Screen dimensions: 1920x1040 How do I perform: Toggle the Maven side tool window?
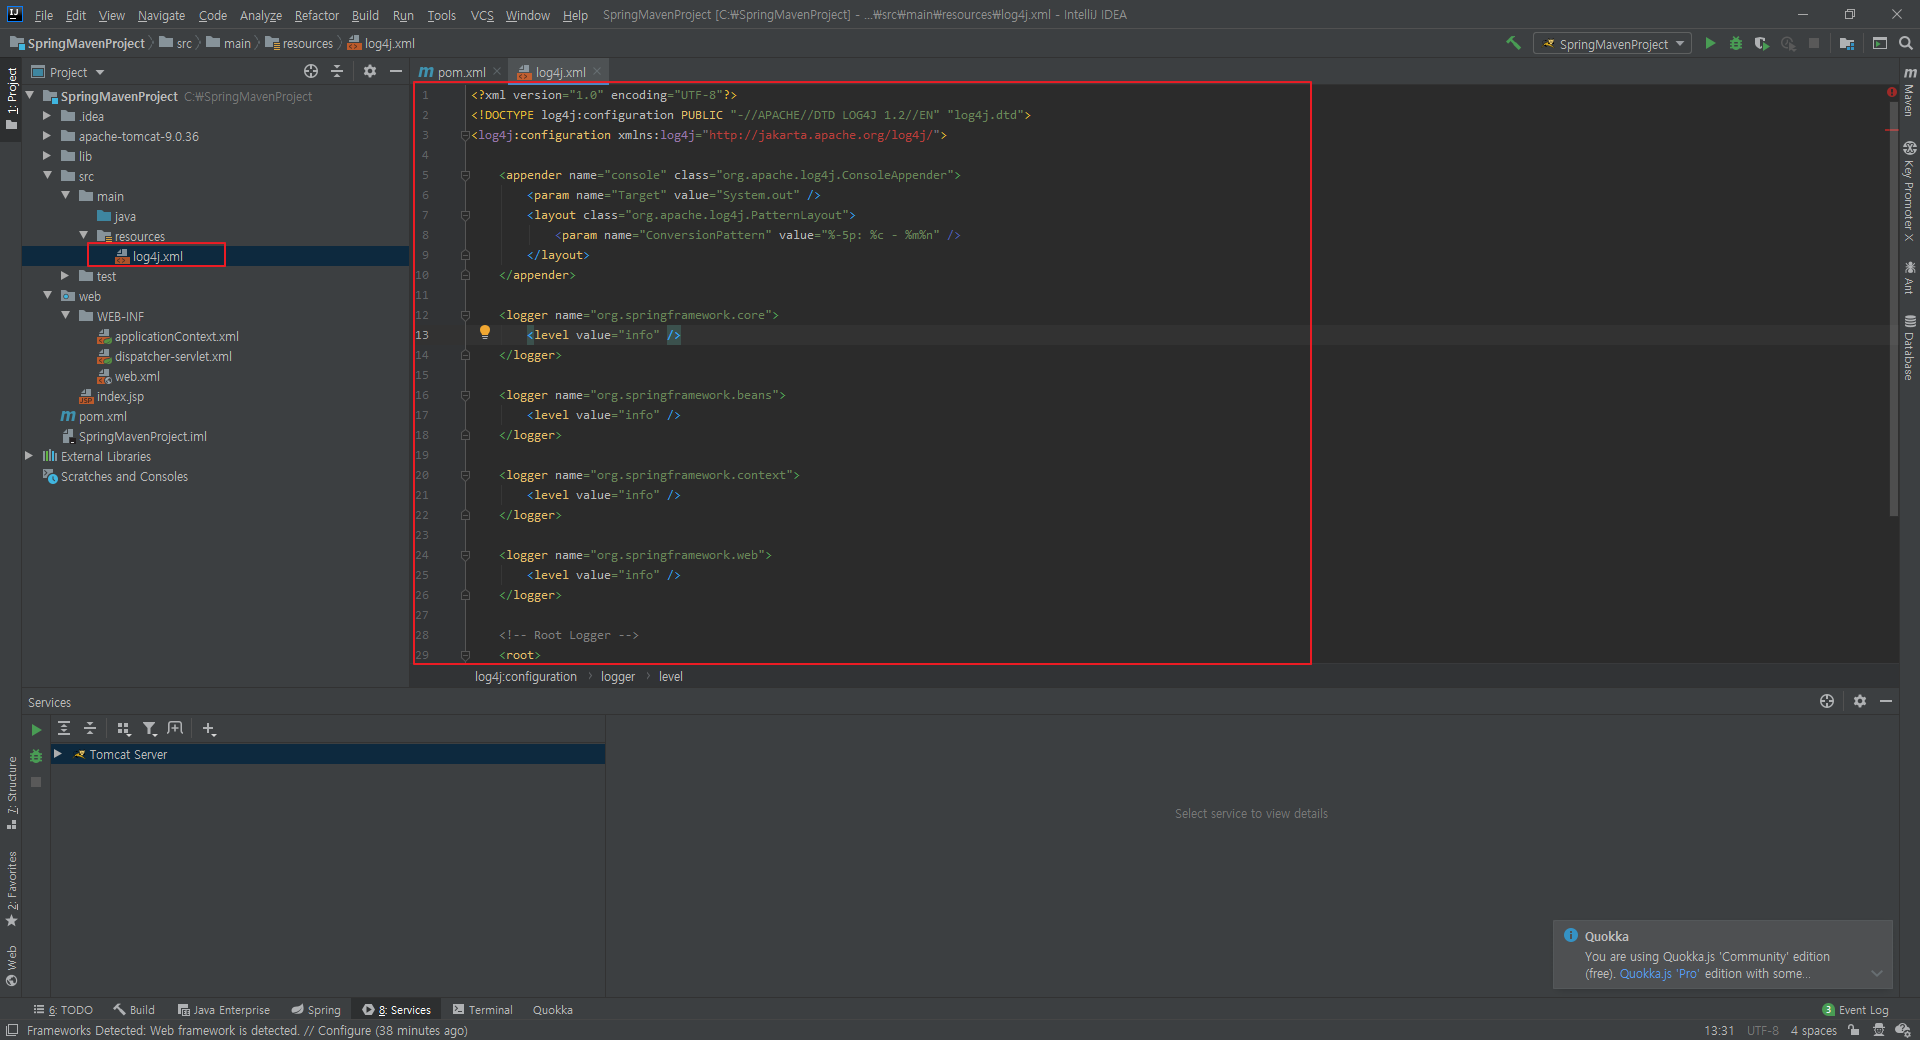point(1909,91)
